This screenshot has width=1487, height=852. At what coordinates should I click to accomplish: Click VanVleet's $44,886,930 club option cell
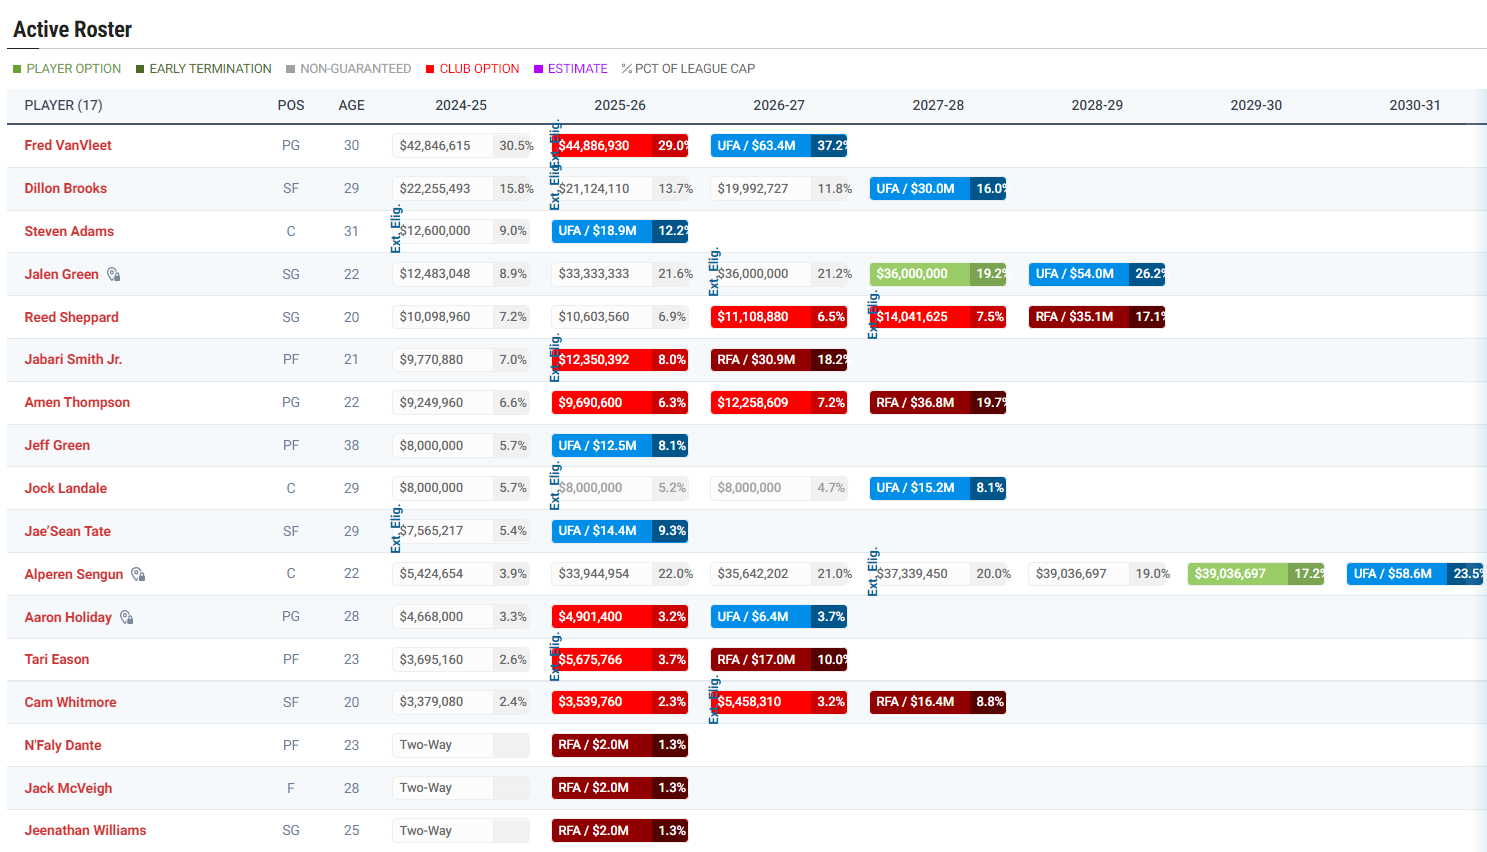[620, 145]
